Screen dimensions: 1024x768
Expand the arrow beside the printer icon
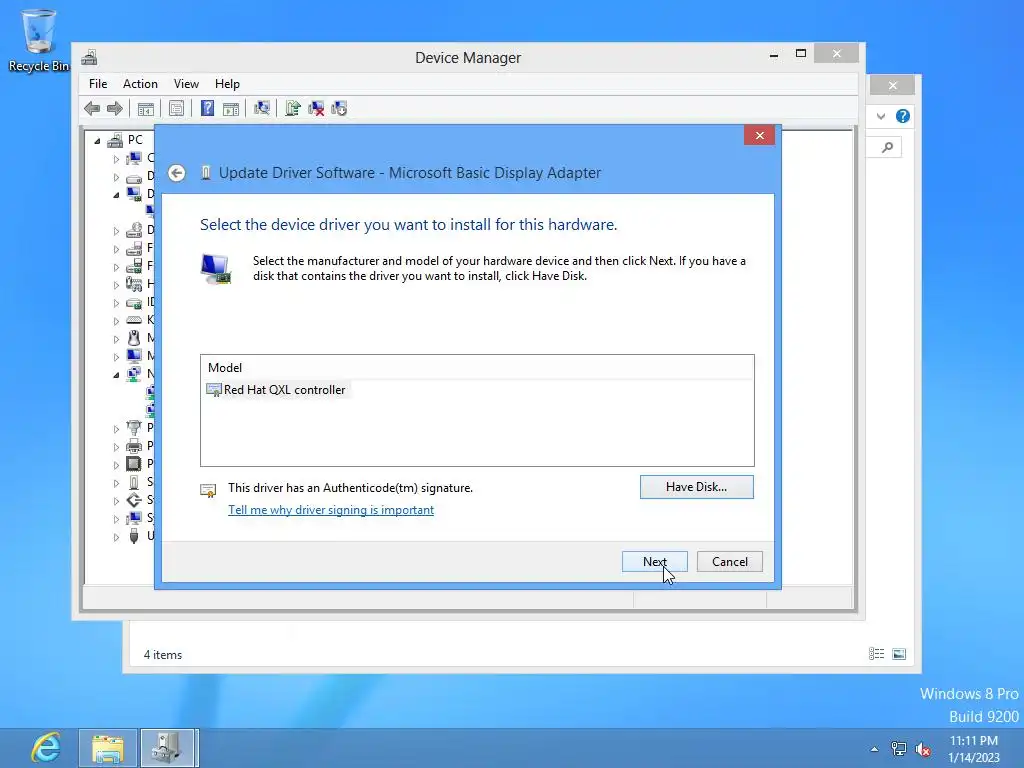click(116, 447)
